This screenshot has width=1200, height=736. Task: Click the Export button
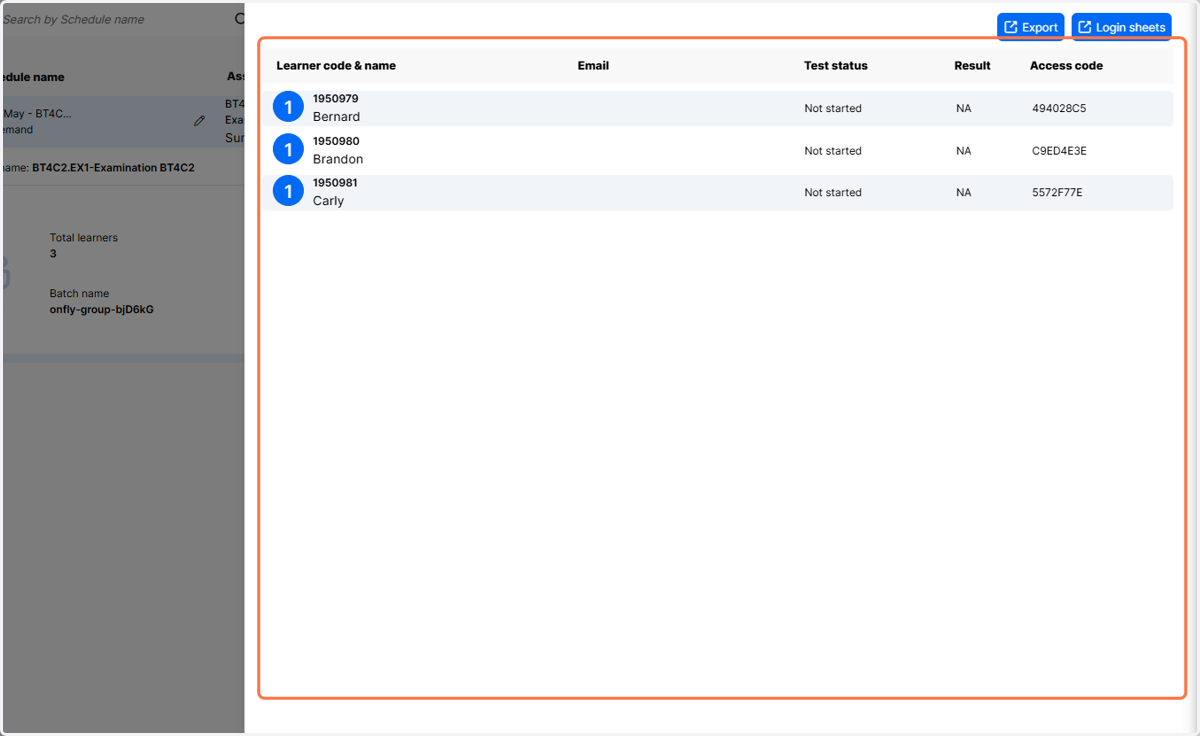click(1030, 27)
